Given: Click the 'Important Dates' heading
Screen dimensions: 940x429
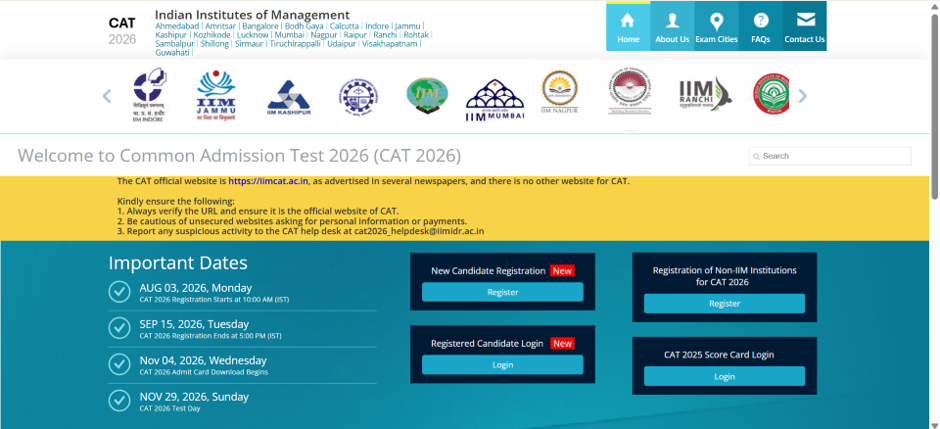Looking at the screenshot, I should [178, 263].
